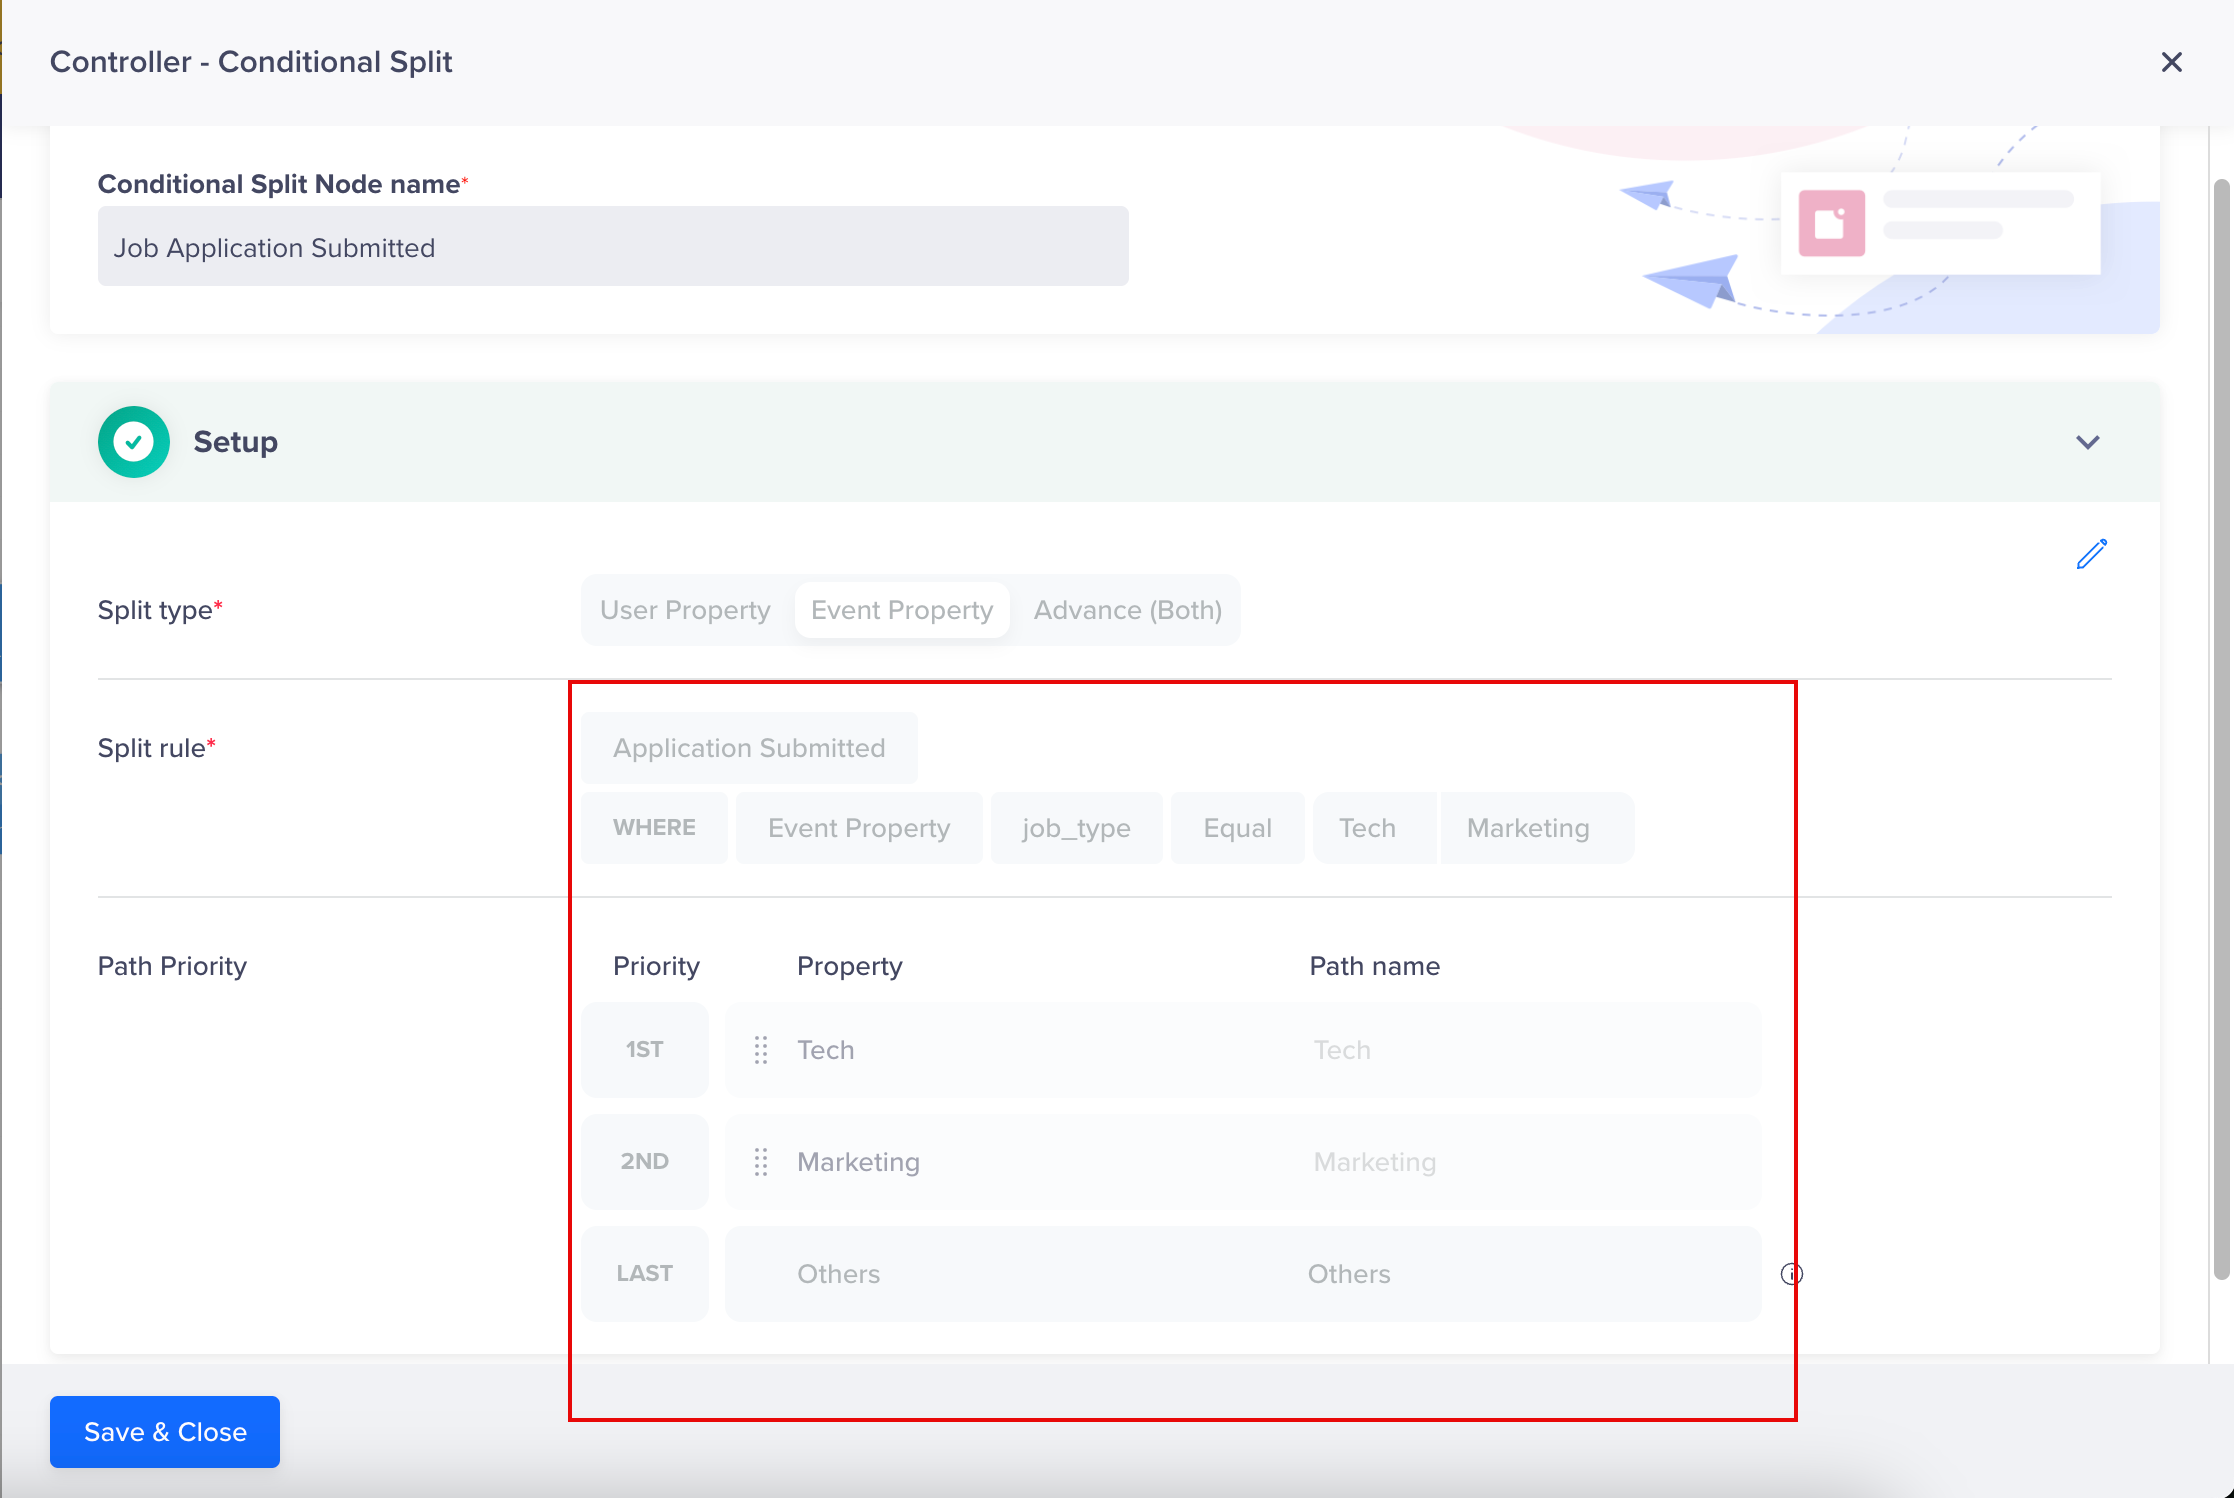Click the Marketing value chip

1528,828
